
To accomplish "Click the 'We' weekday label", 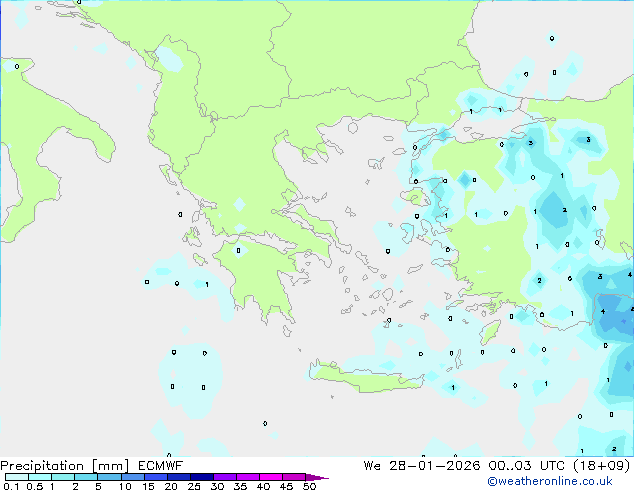I will coord(372,466).
